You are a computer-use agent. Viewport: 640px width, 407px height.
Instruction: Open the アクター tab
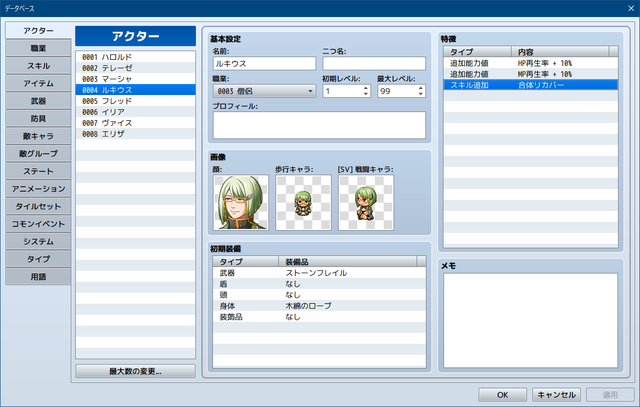38,31
